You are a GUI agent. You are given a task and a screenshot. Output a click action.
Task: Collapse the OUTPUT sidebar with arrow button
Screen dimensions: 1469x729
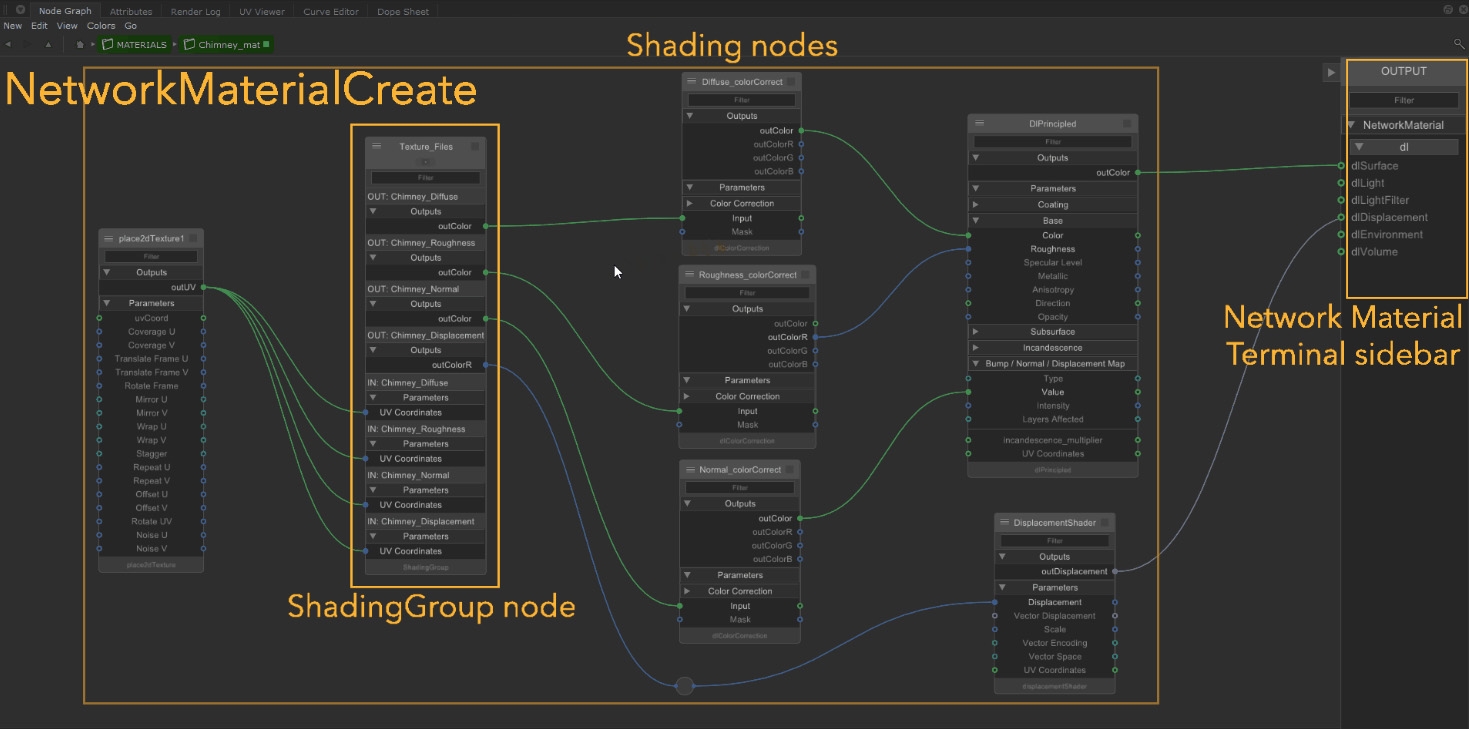pos(1330,72)
